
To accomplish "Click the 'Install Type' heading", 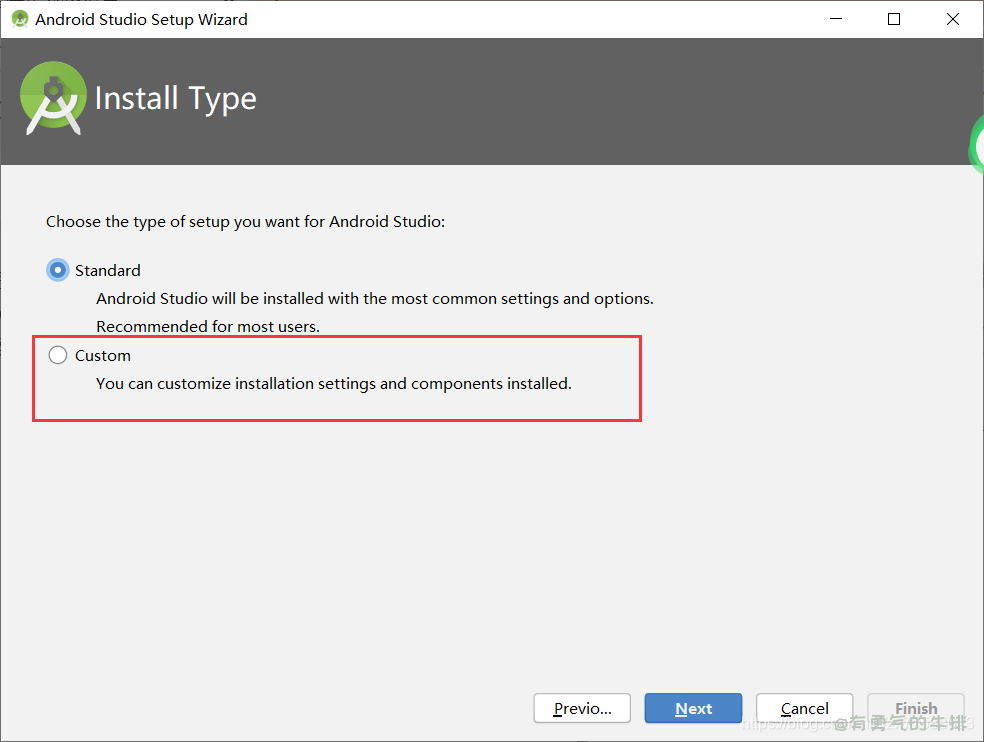I will click(176, 99).
